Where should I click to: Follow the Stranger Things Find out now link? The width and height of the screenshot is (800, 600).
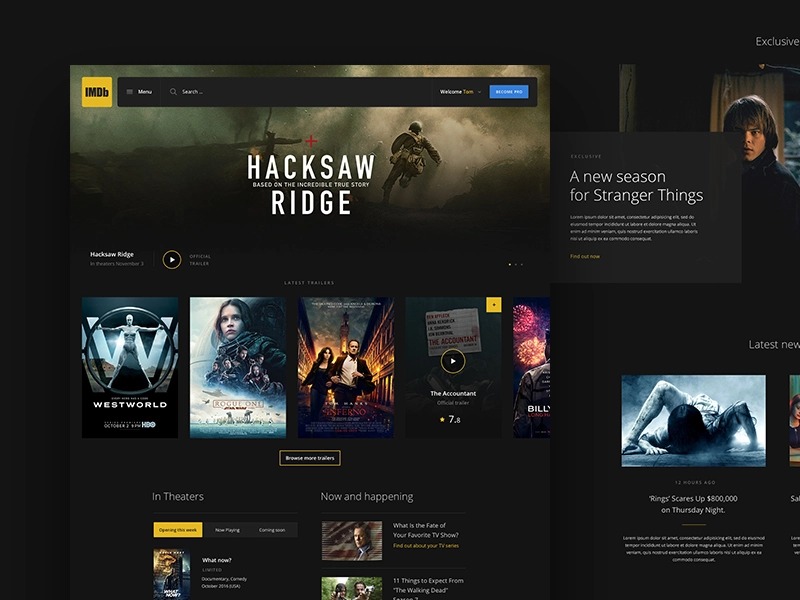click(585, 256)
